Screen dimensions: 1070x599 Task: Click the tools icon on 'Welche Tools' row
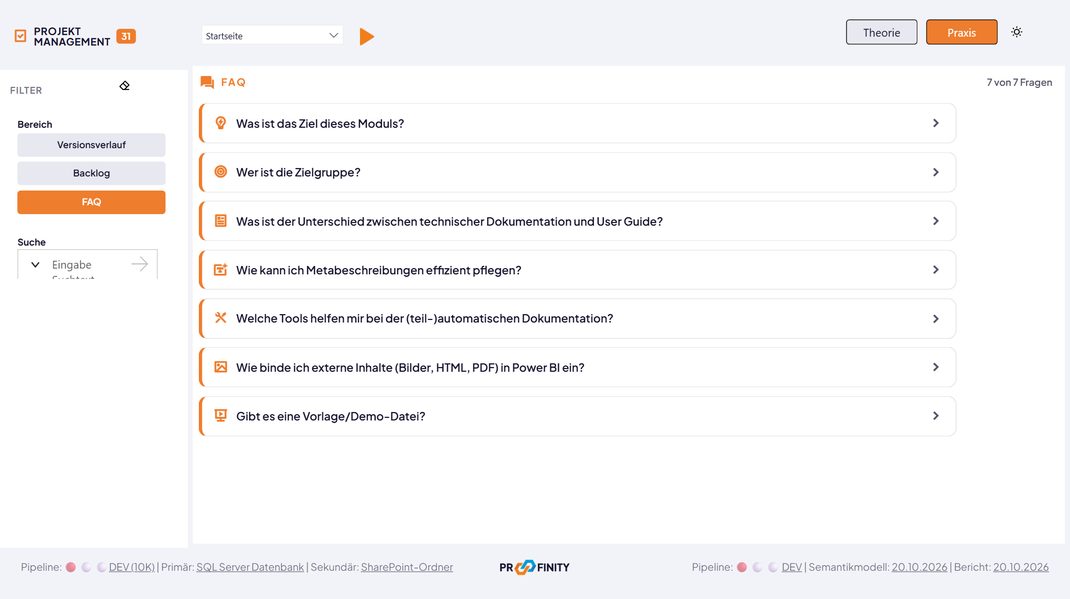pyautogui.click(x=220, y=318)
